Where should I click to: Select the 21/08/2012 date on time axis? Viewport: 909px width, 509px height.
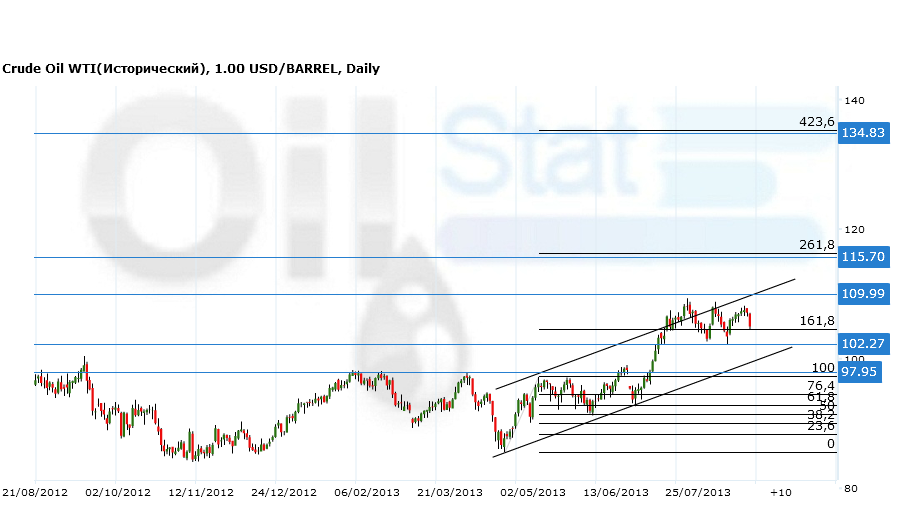point(34,493)
